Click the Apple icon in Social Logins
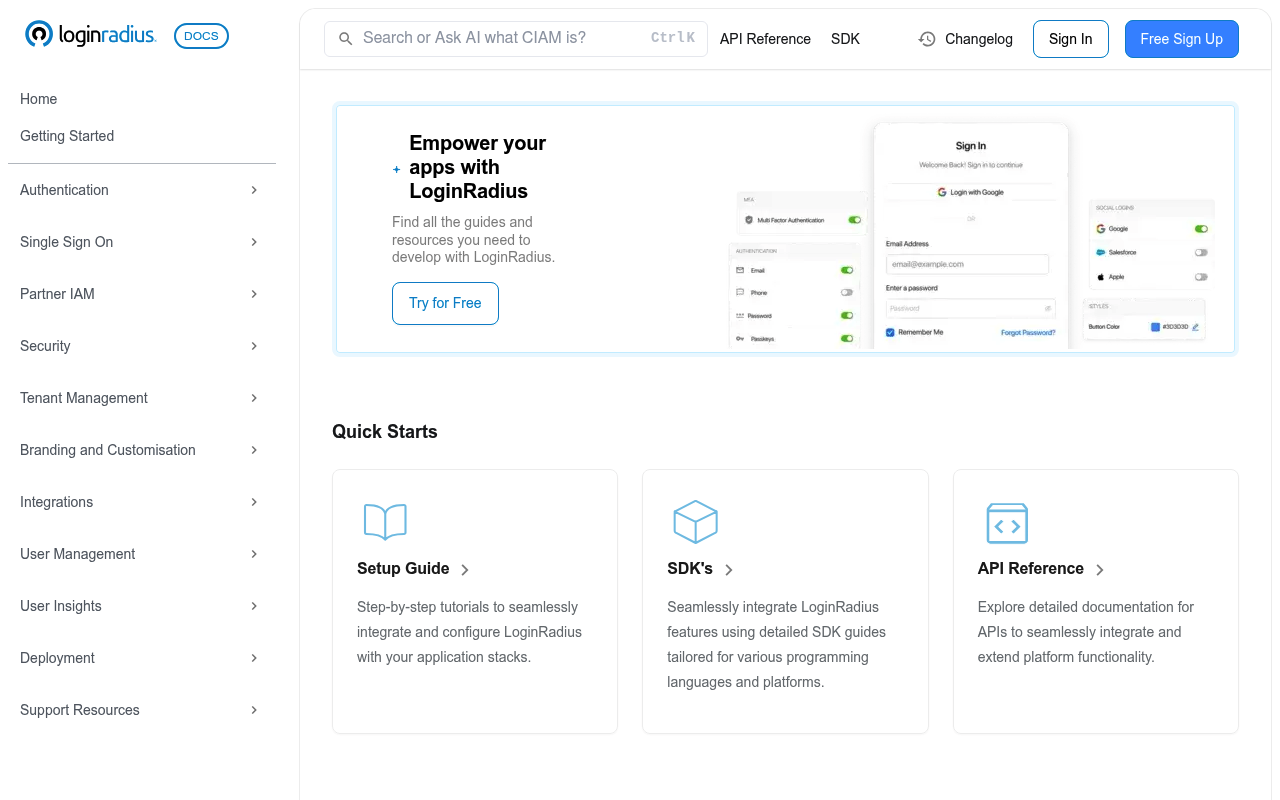The image size is (1280, 800). 1101,277
